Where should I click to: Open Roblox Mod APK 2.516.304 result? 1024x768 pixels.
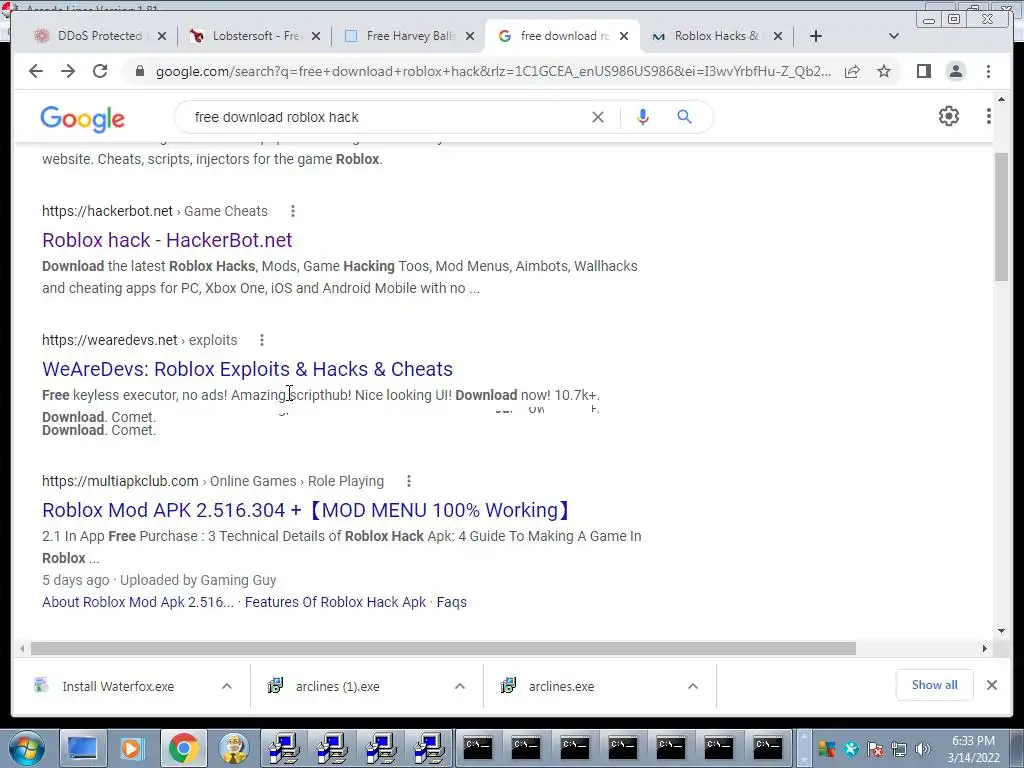308,510
